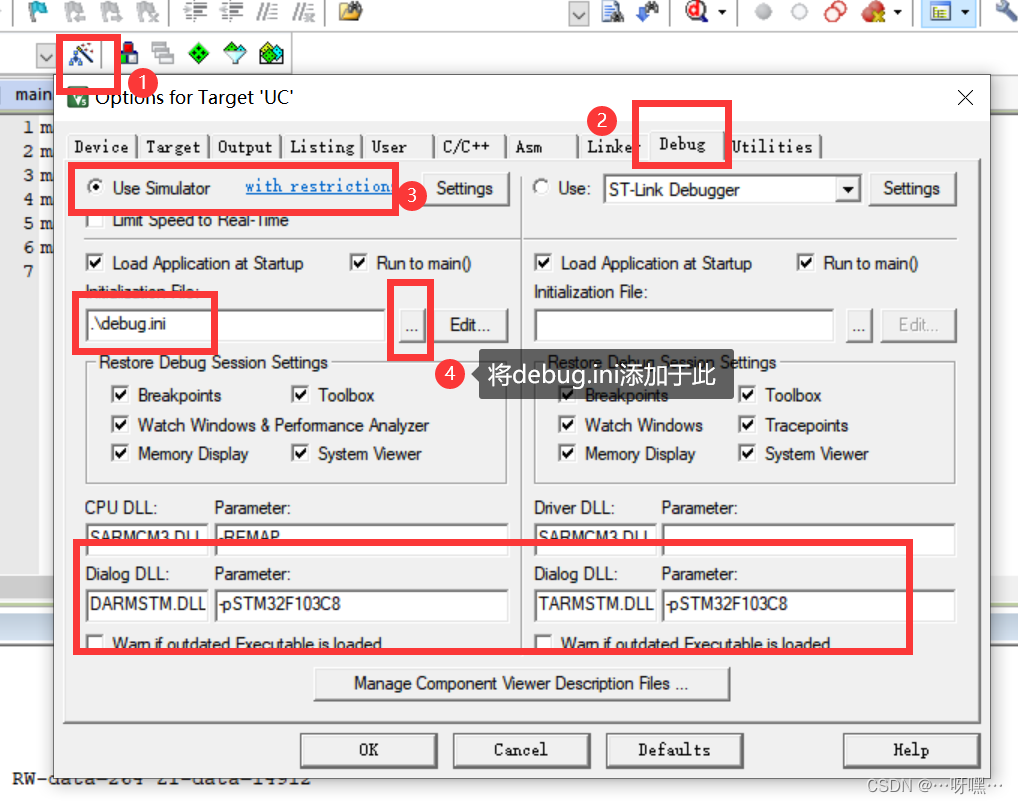Switch to the Listing tab
This screenshot has height=804, width=1018.
[x=322, y=147]
